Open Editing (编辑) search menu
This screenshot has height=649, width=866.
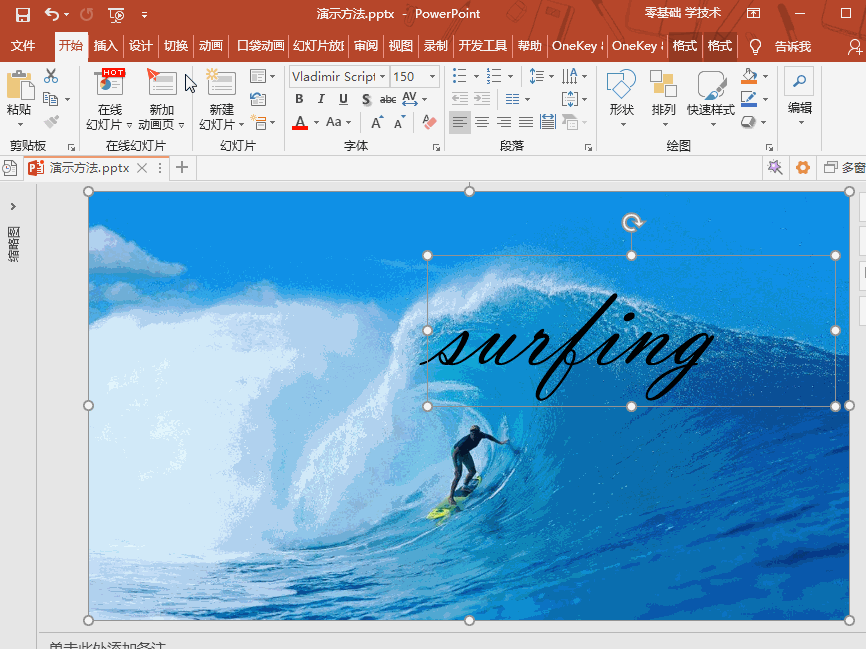tap(799, 95)
